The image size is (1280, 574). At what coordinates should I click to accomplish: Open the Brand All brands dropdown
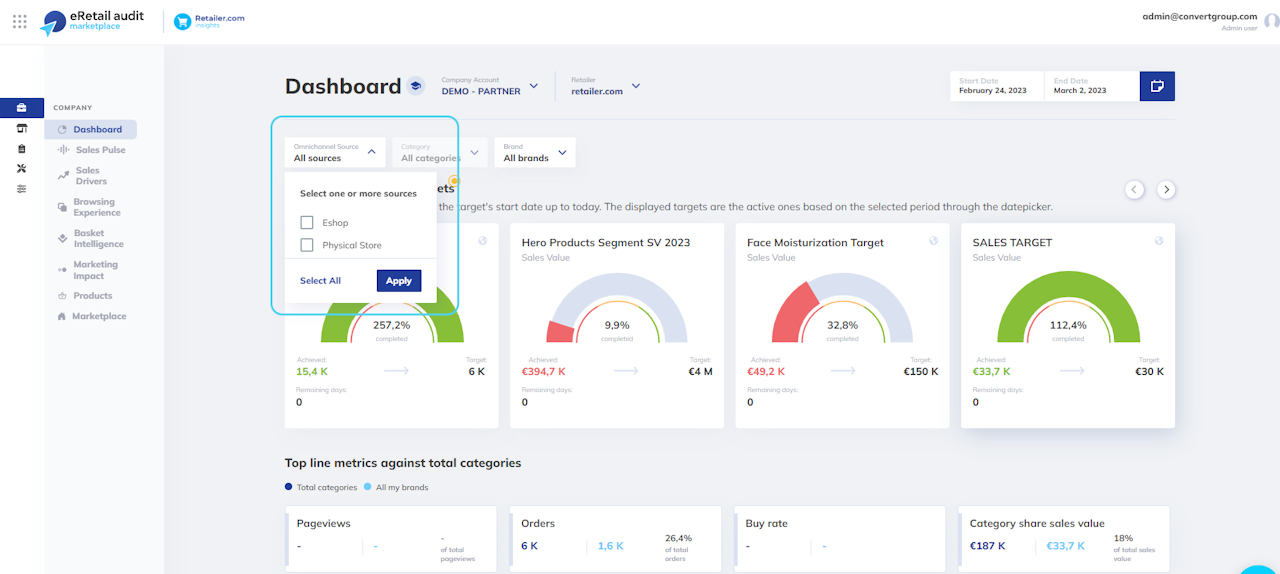click(x=535, y=152)
